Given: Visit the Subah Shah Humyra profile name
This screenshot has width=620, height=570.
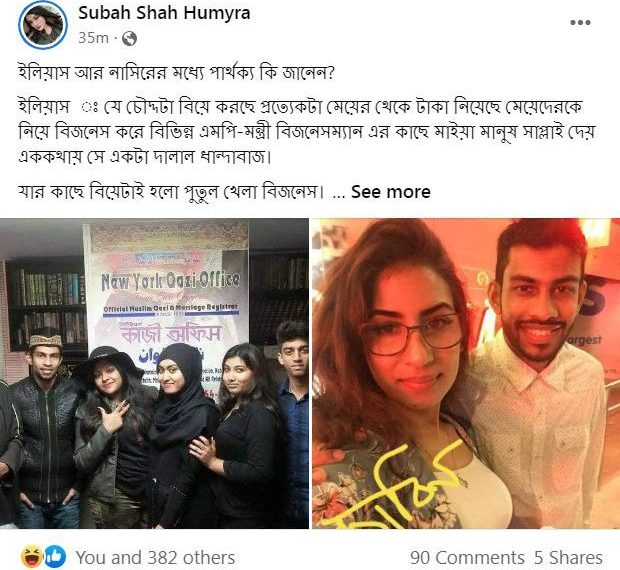Looking at the screenshot, I should coord(164,13).
